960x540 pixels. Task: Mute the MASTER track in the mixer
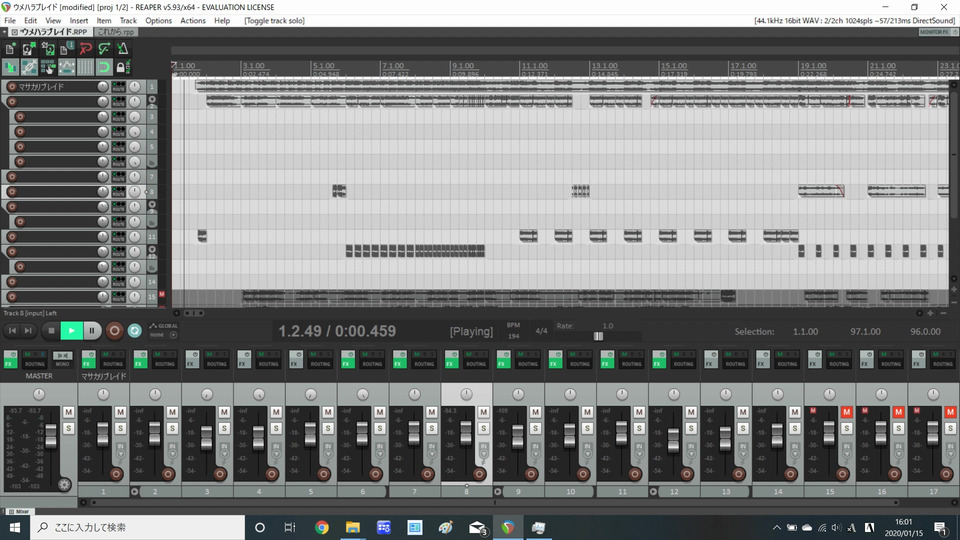point(69,412)
